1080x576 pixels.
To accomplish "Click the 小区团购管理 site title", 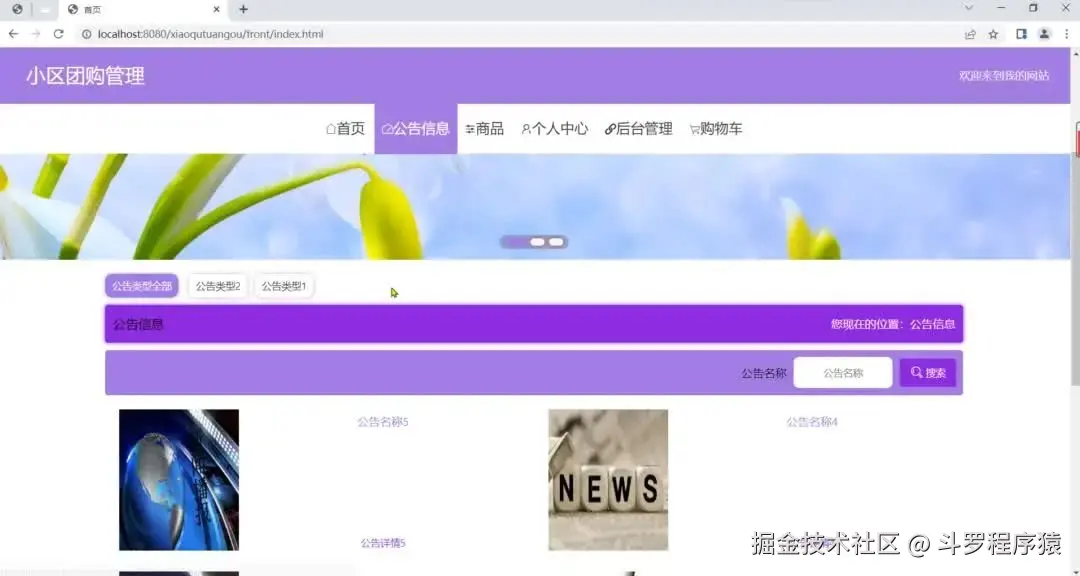I will [x=85, y=76].
